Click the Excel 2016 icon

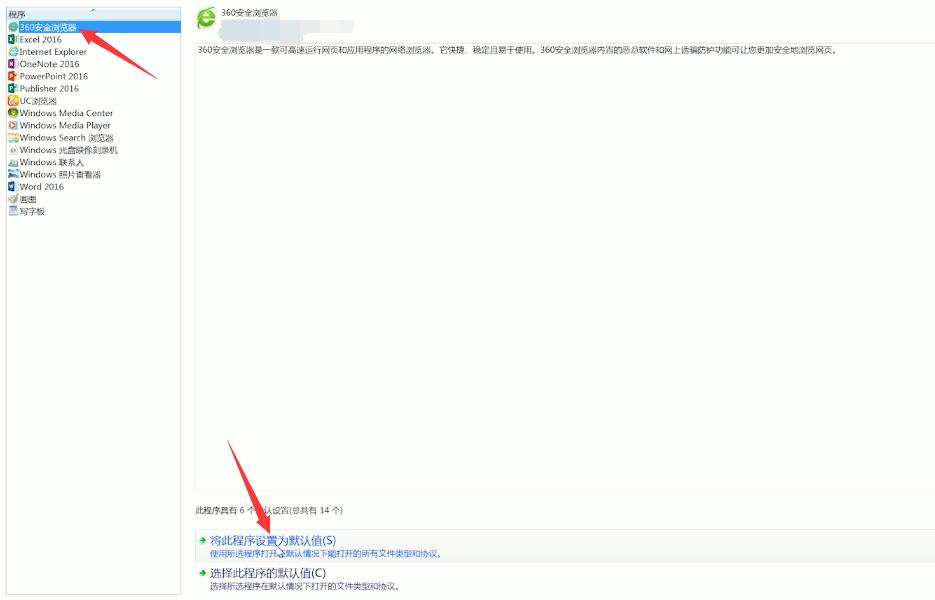click(x=13, y=39)
